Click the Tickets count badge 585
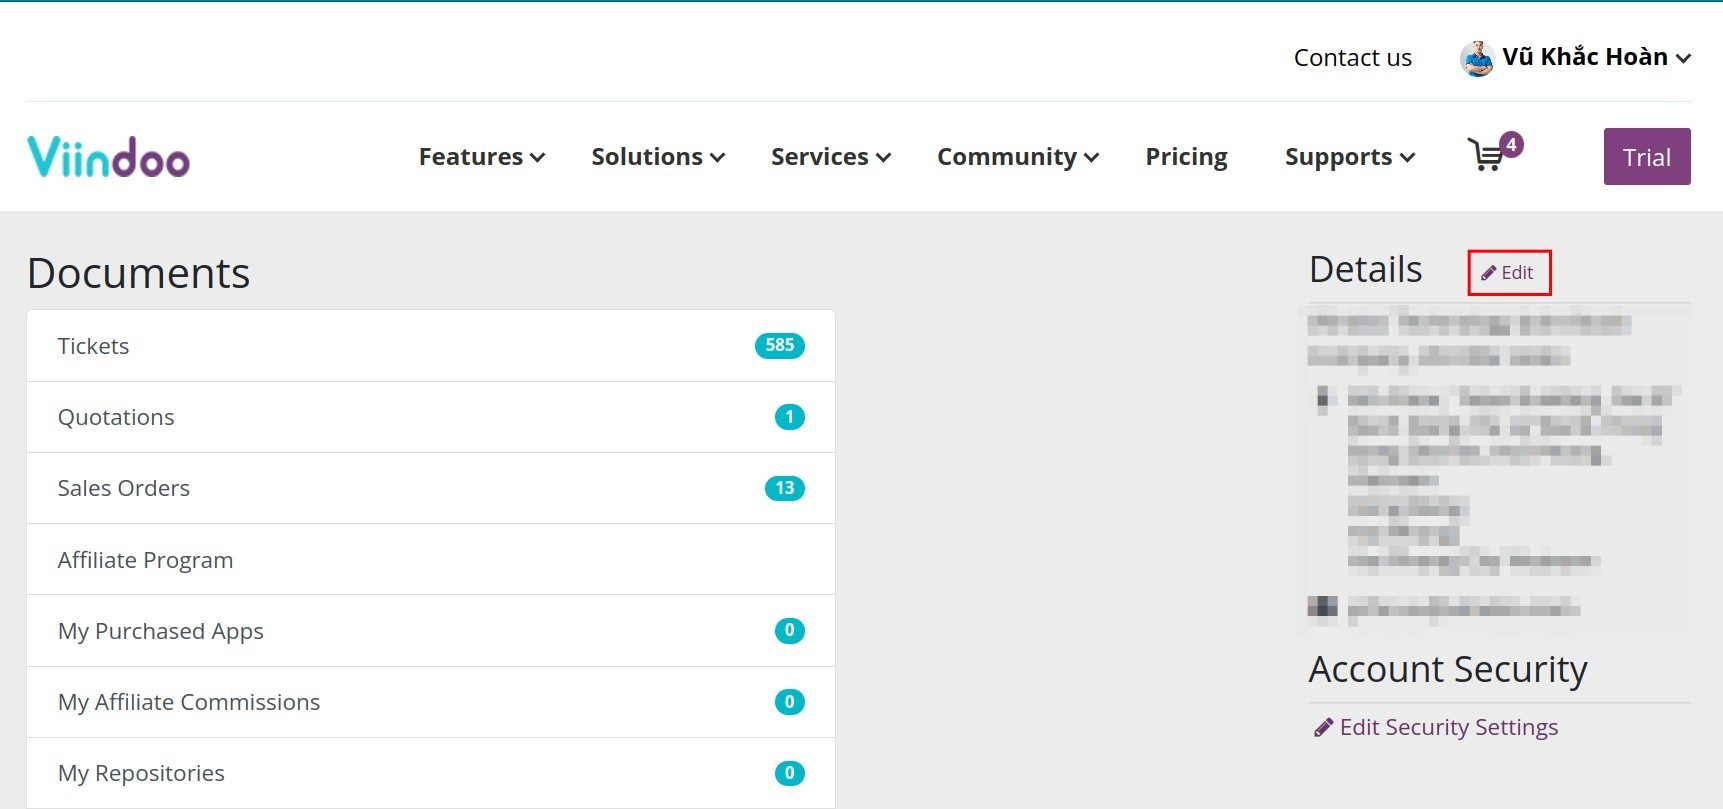 pos(779,346)
